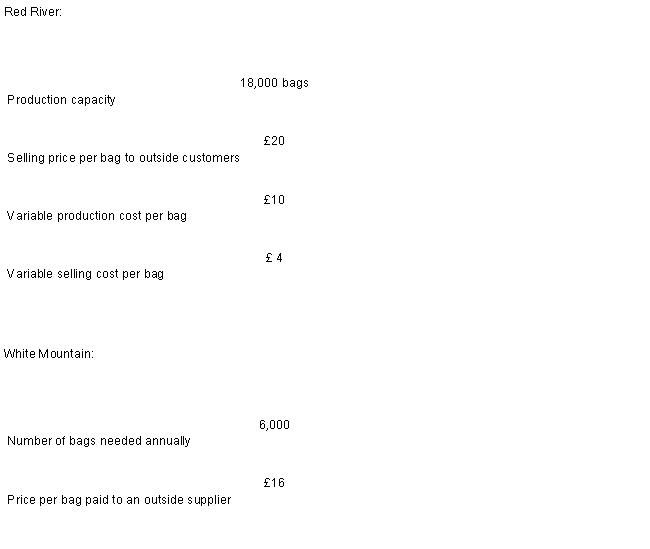Select the £20 selling price value
The width and height of the screenshot is (650, 549).
click(x=274, y=141)
